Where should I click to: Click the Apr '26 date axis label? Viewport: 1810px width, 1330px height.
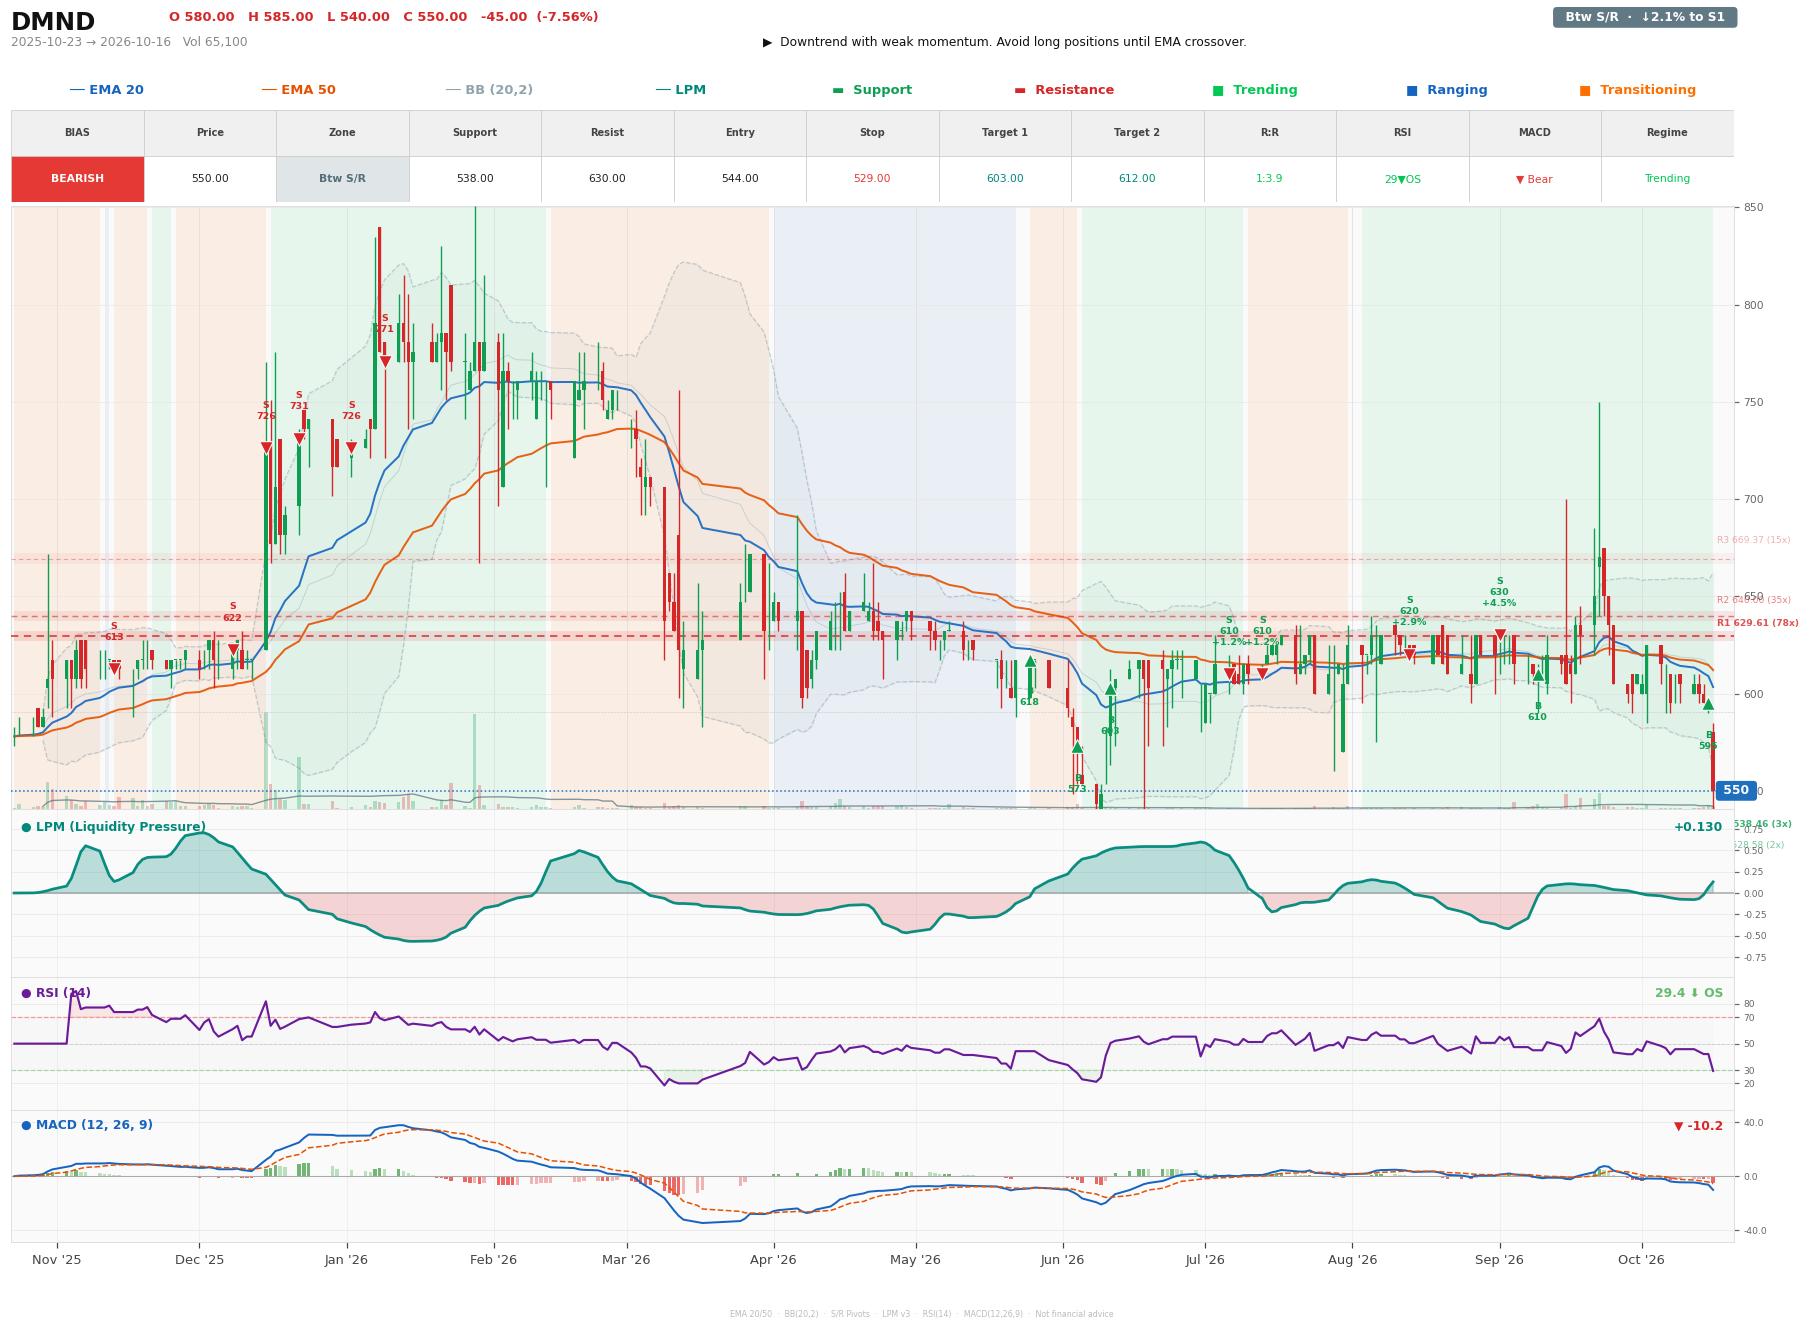[773, 1260]
